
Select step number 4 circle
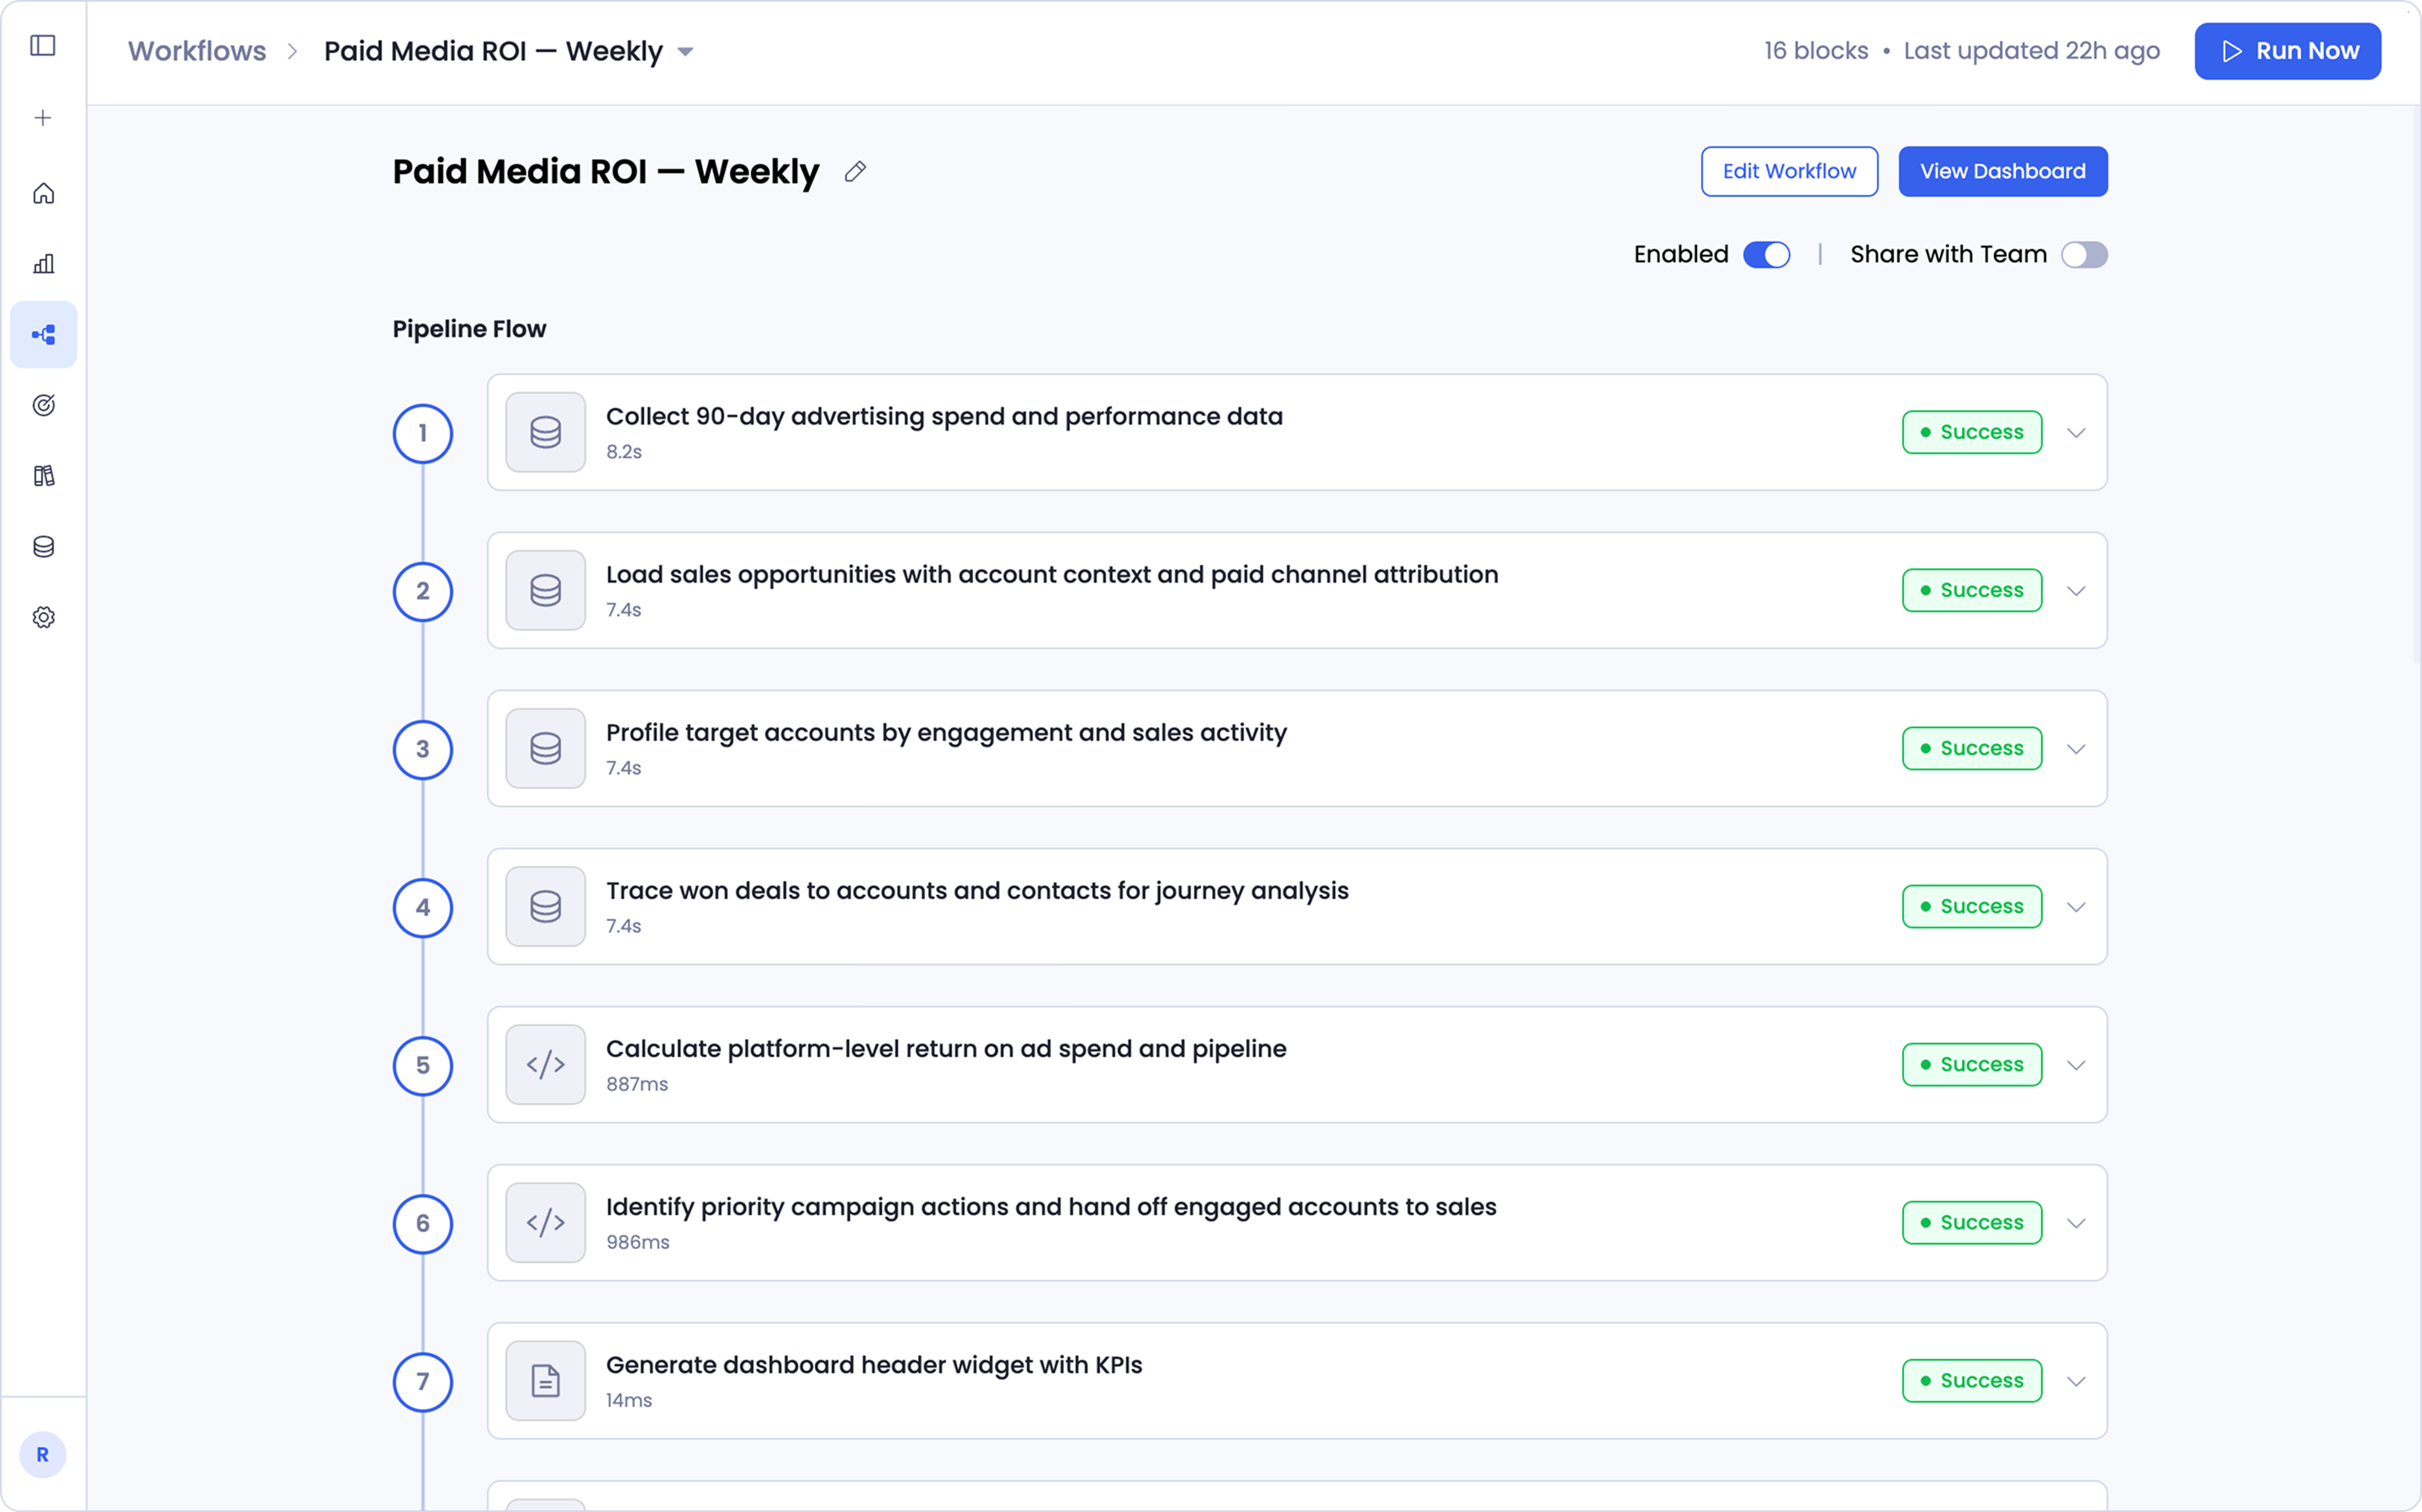point(423,907)
